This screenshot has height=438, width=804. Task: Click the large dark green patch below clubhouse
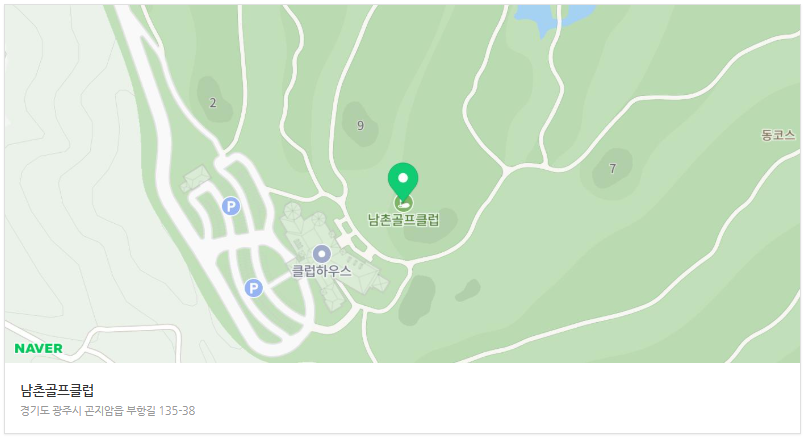(417, 300)
